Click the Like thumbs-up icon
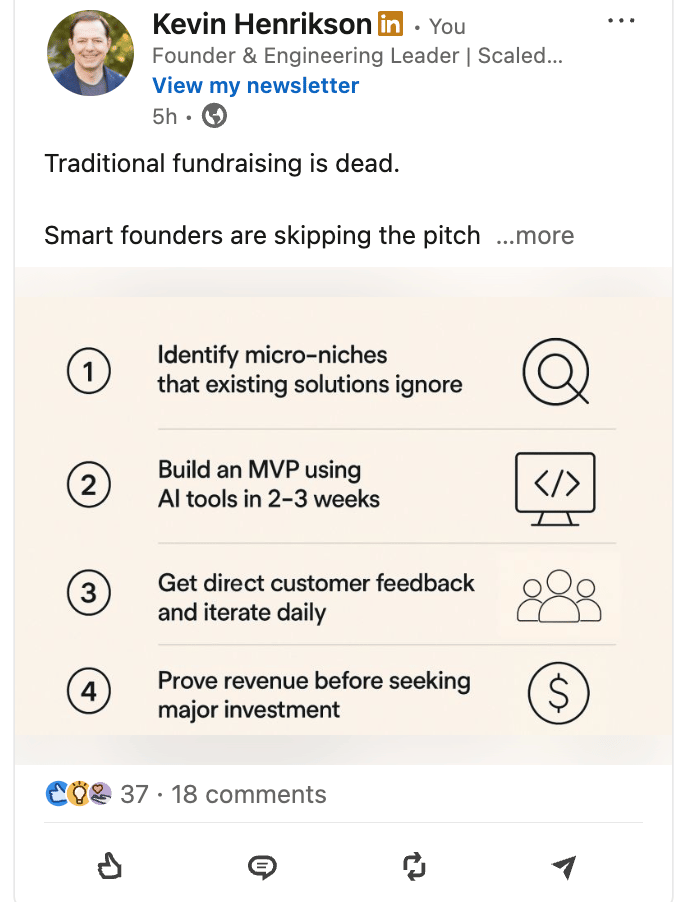 [x=109, y=866]
